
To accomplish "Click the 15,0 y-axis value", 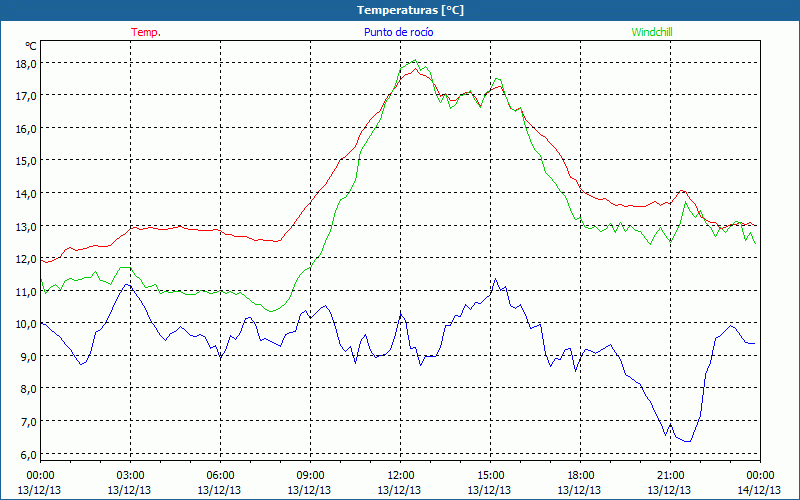I will (26, 160).
